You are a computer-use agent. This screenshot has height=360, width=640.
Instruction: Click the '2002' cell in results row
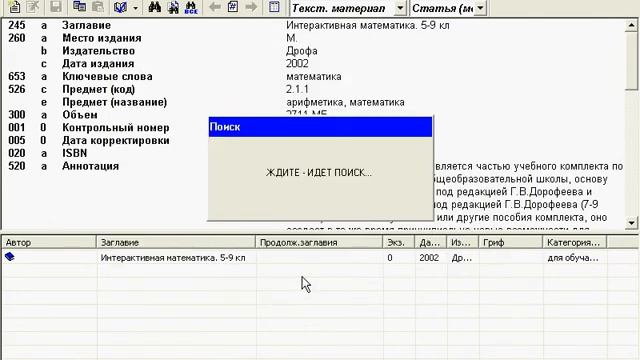[429, 258]
